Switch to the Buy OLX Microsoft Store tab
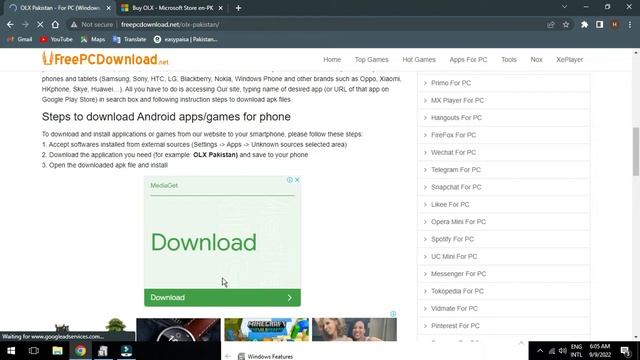Screen dimensions: 640x360 click(x=172, y=8)
